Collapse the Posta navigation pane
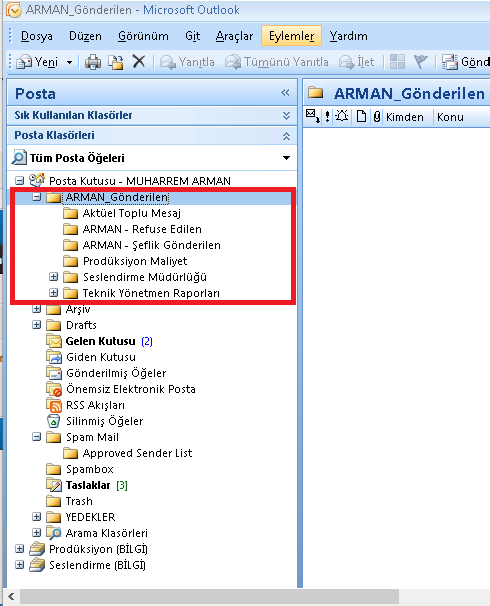490x606 pixels. (285, 93)
